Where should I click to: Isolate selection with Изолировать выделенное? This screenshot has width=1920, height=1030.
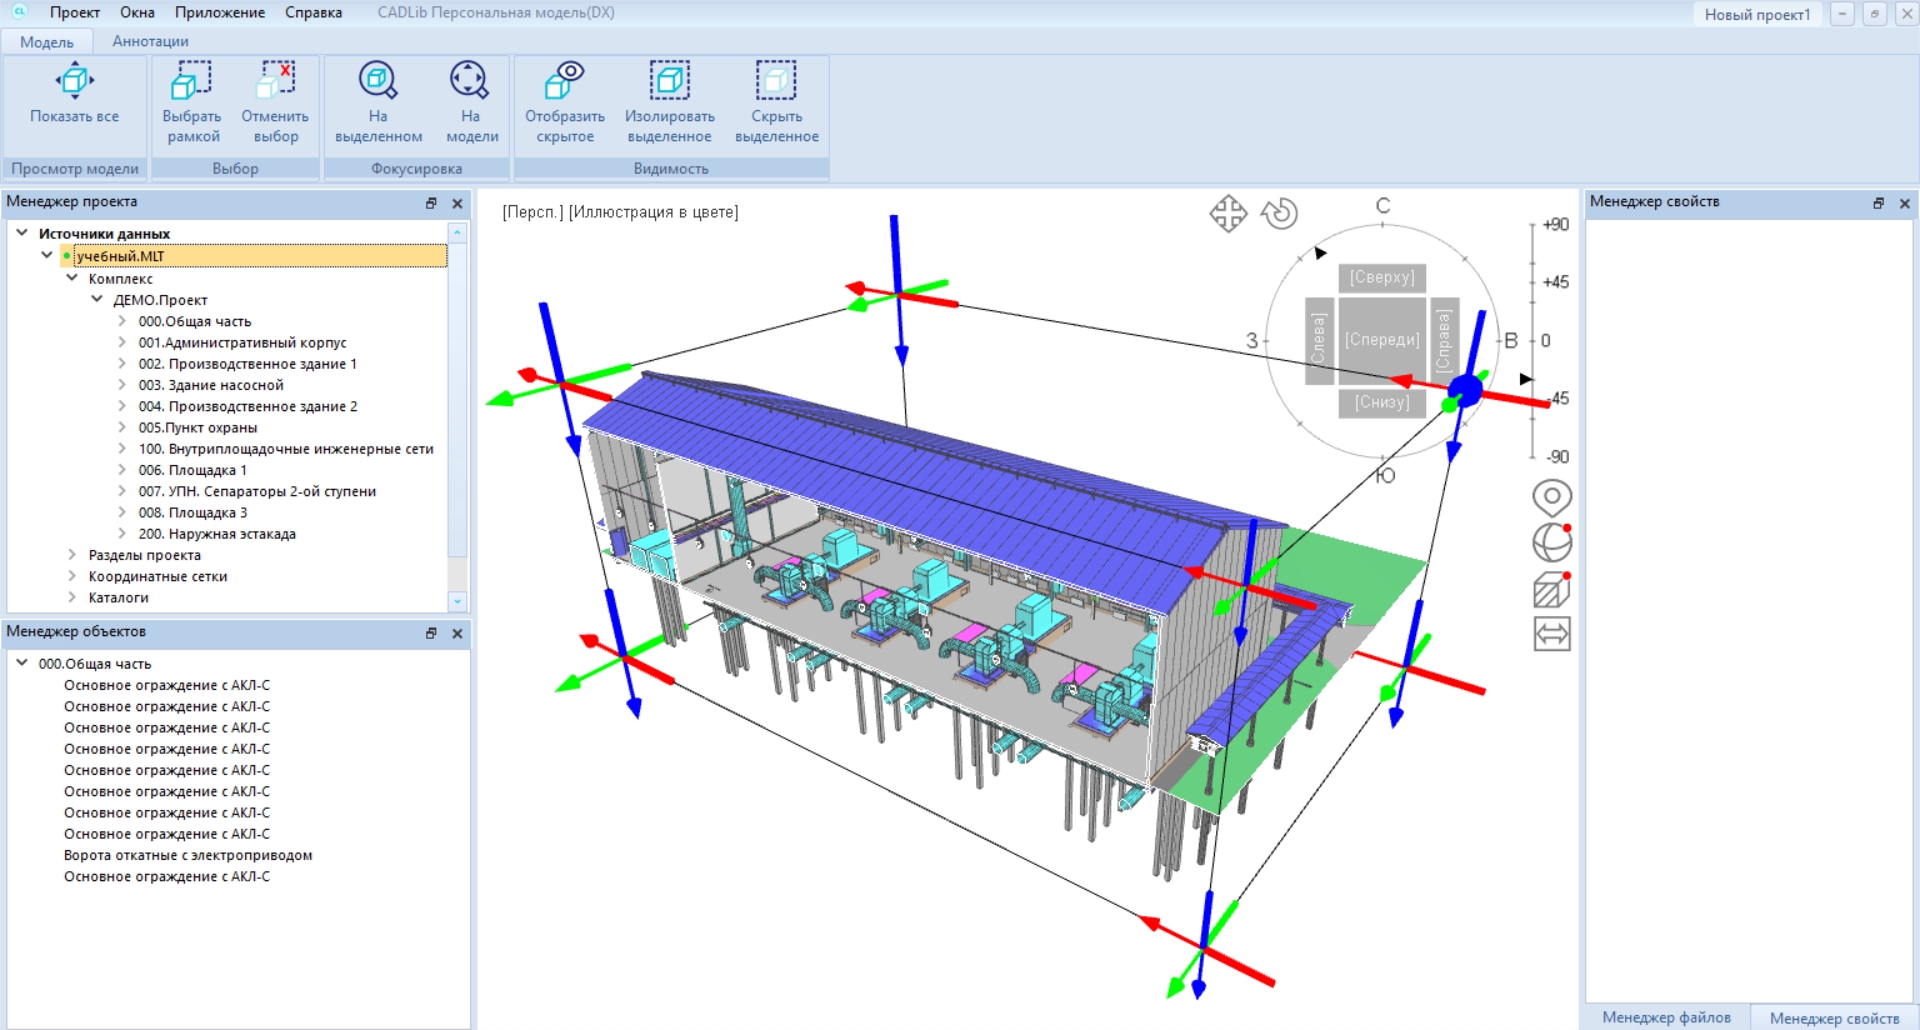click(x=669, y=81)
